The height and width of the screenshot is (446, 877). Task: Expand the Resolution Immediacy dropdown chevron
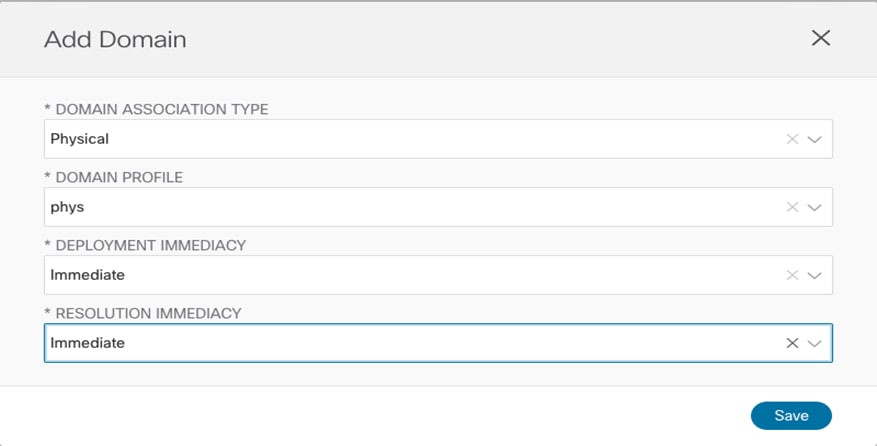[814, 344]
